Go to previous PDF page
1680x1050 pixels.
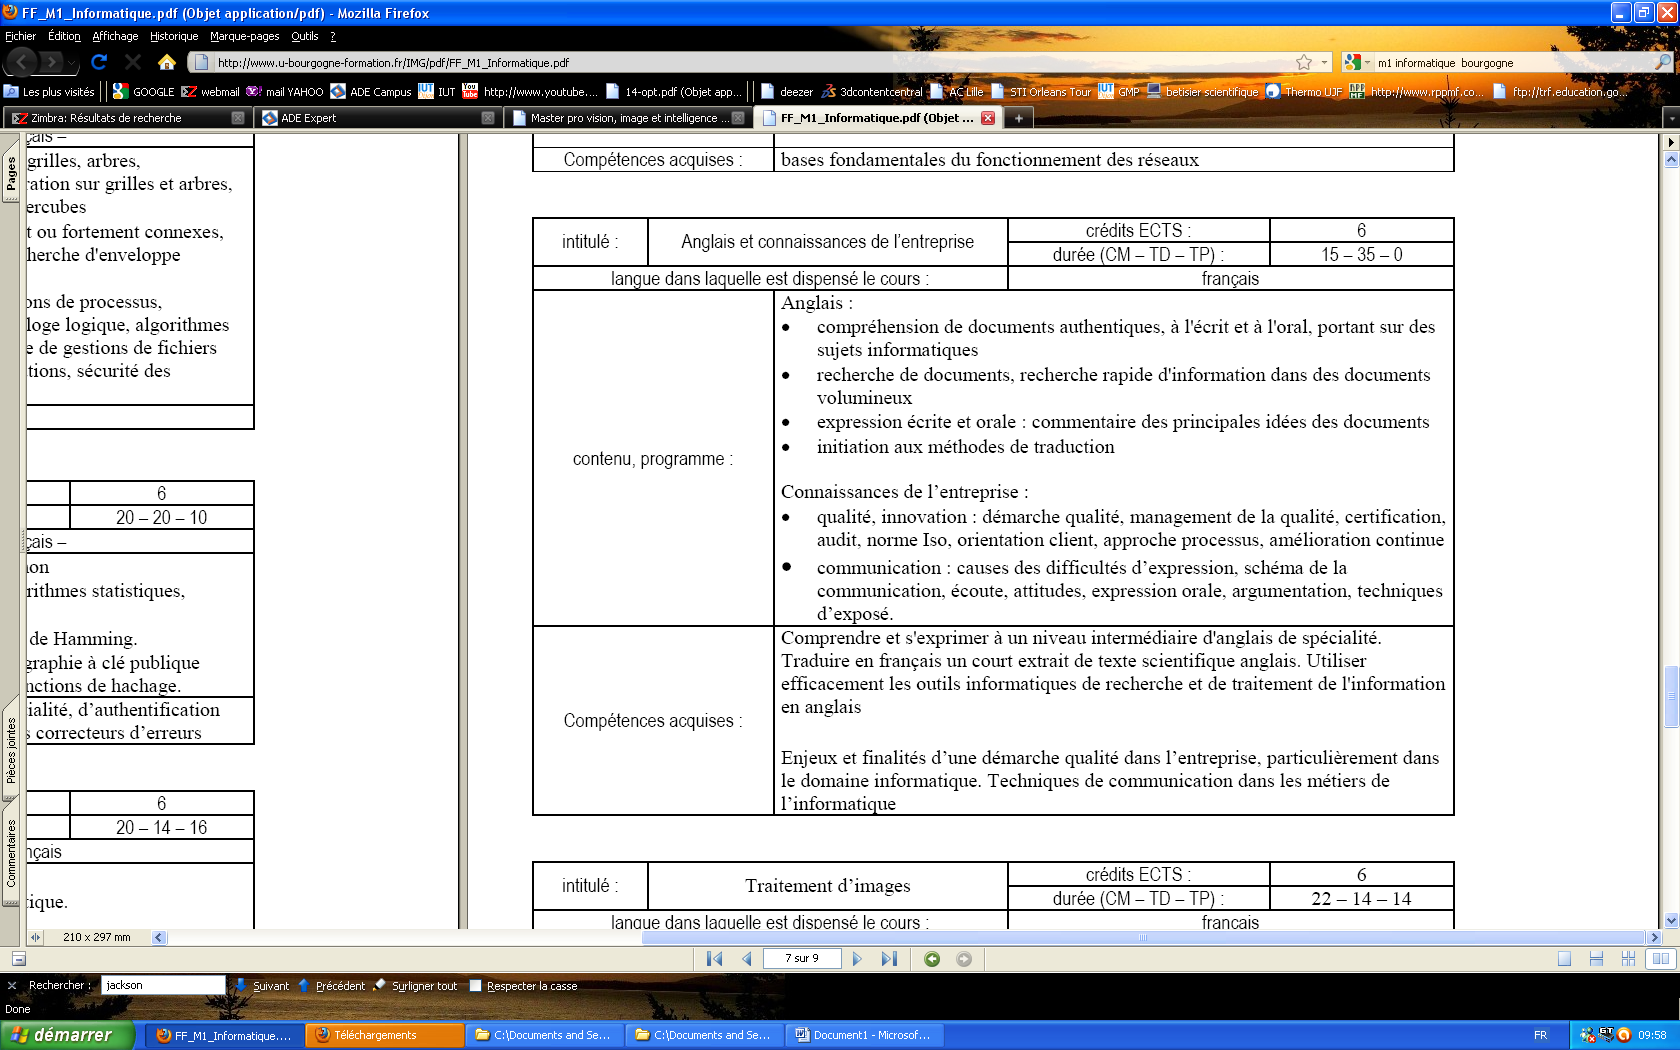746,958
